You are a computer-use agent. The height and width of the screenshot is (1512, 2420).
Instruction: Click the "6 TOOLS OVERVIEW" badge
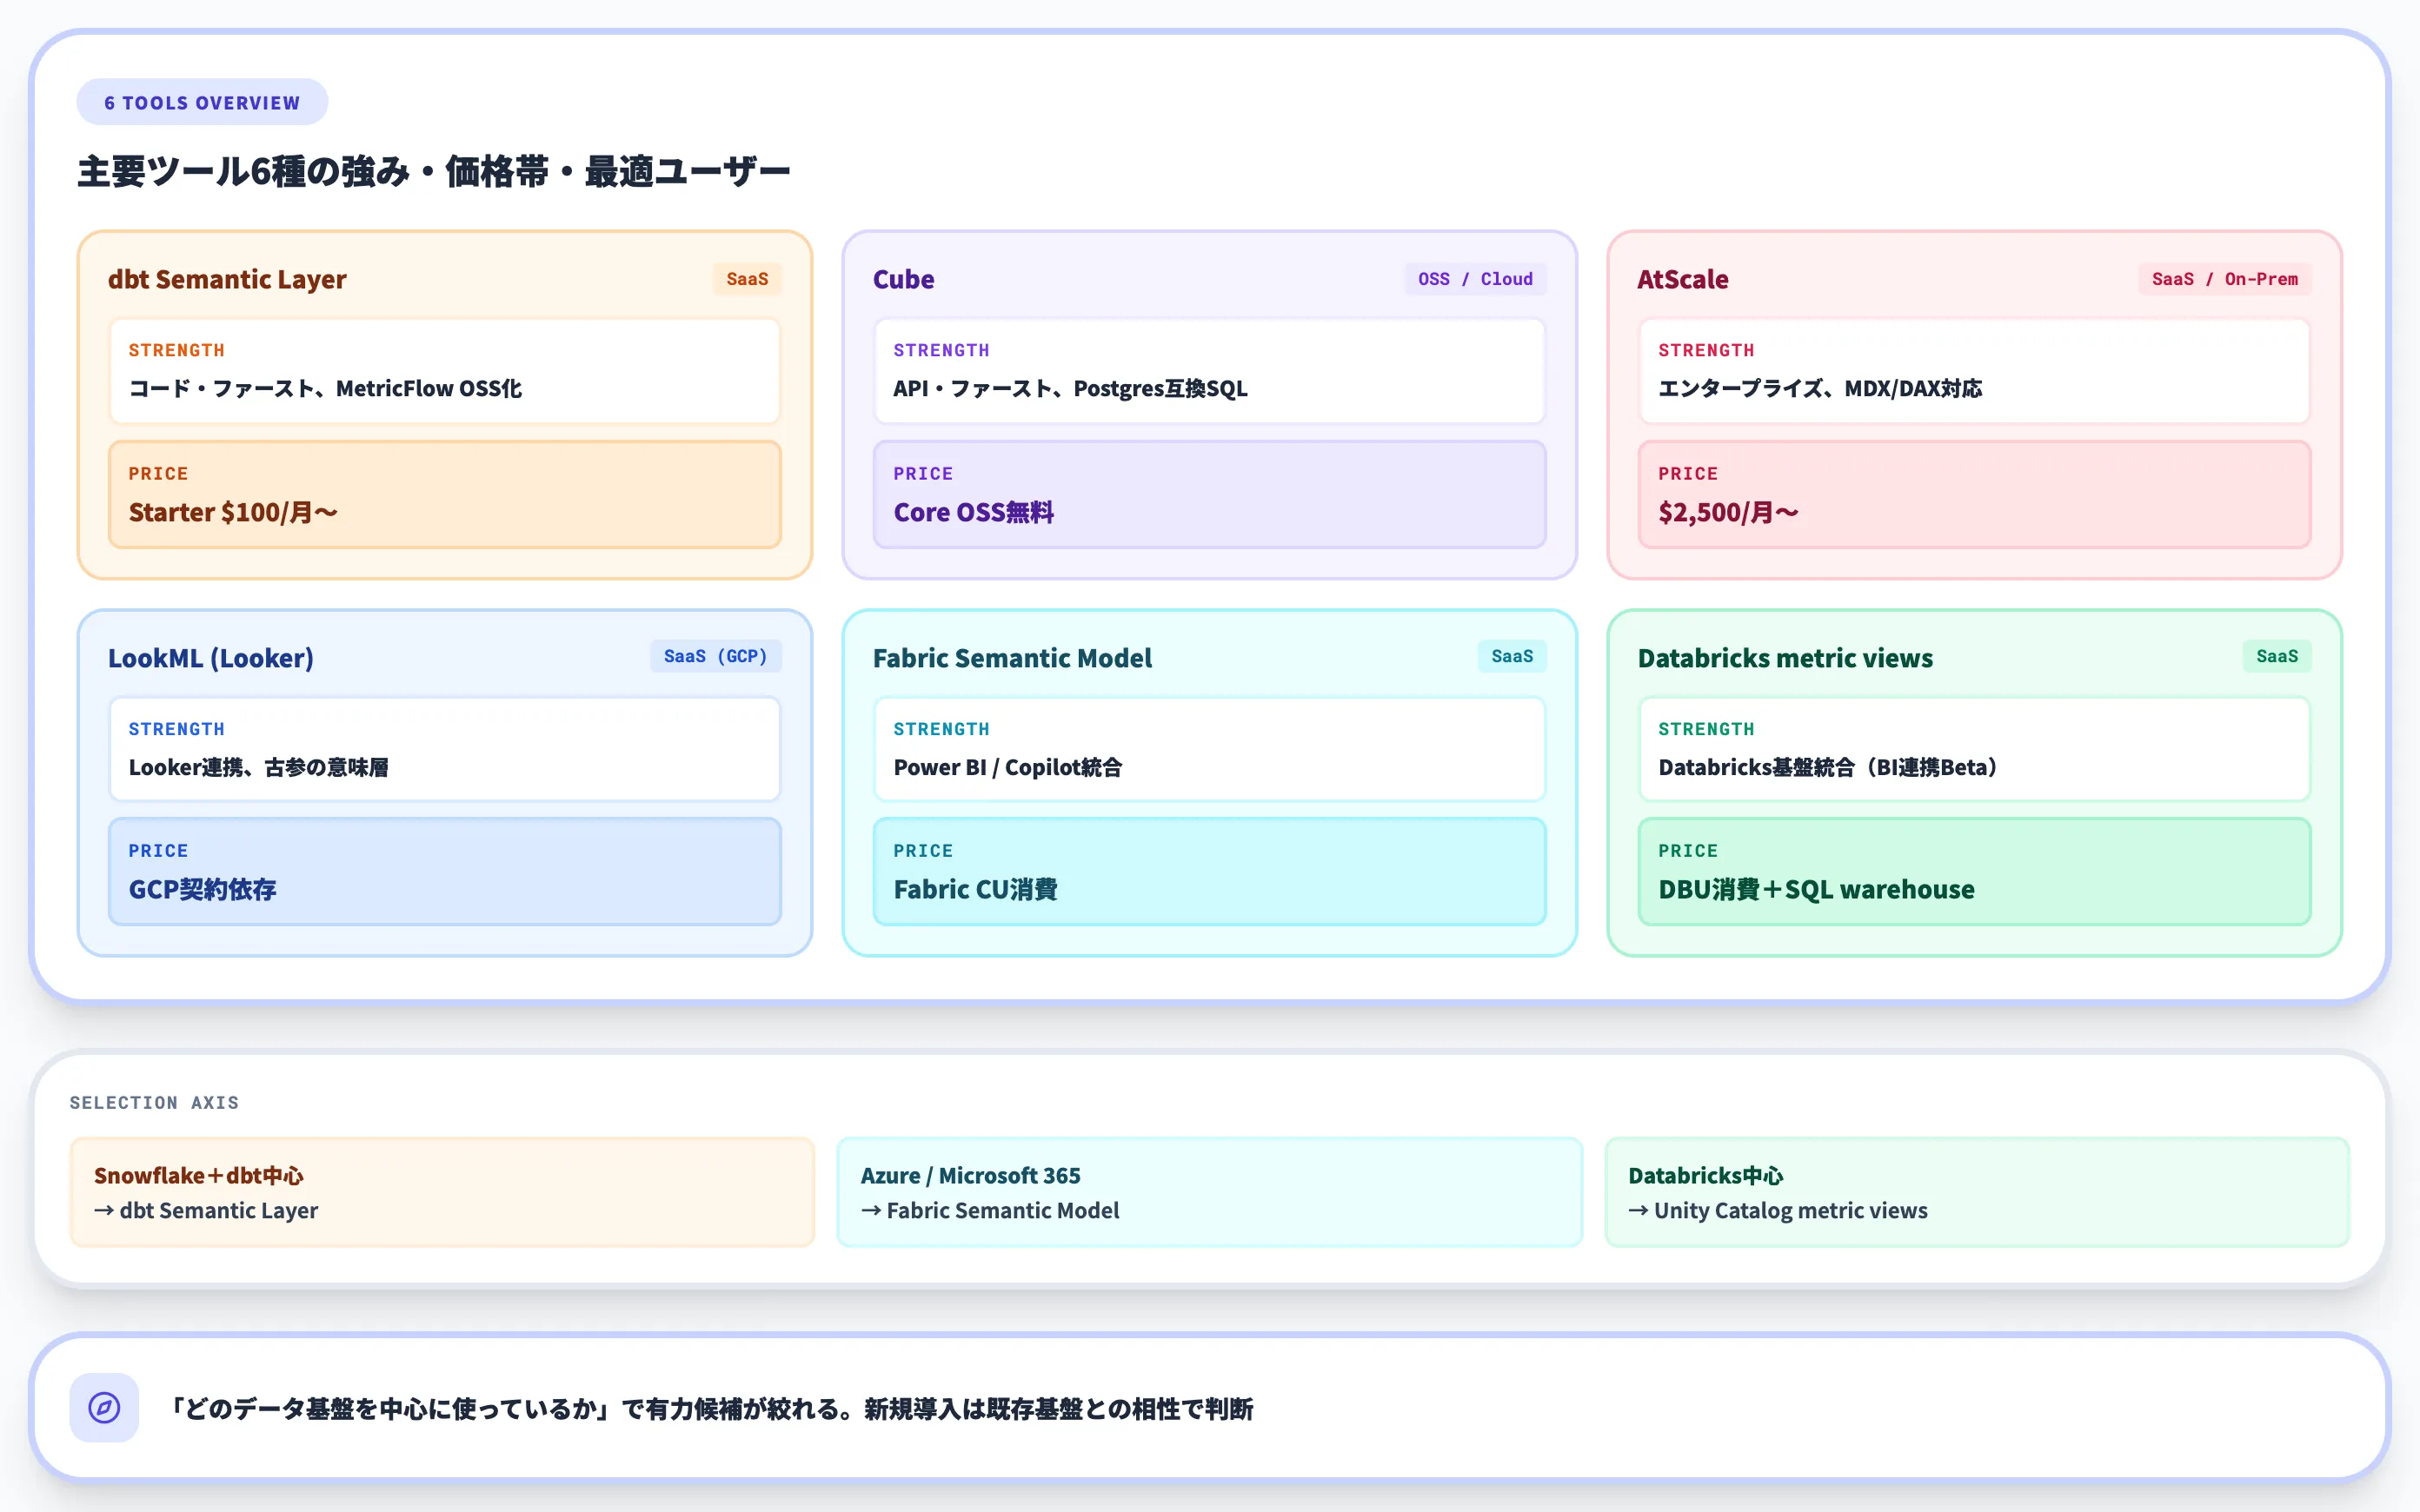pyautogui.click(x=201, y=101)
